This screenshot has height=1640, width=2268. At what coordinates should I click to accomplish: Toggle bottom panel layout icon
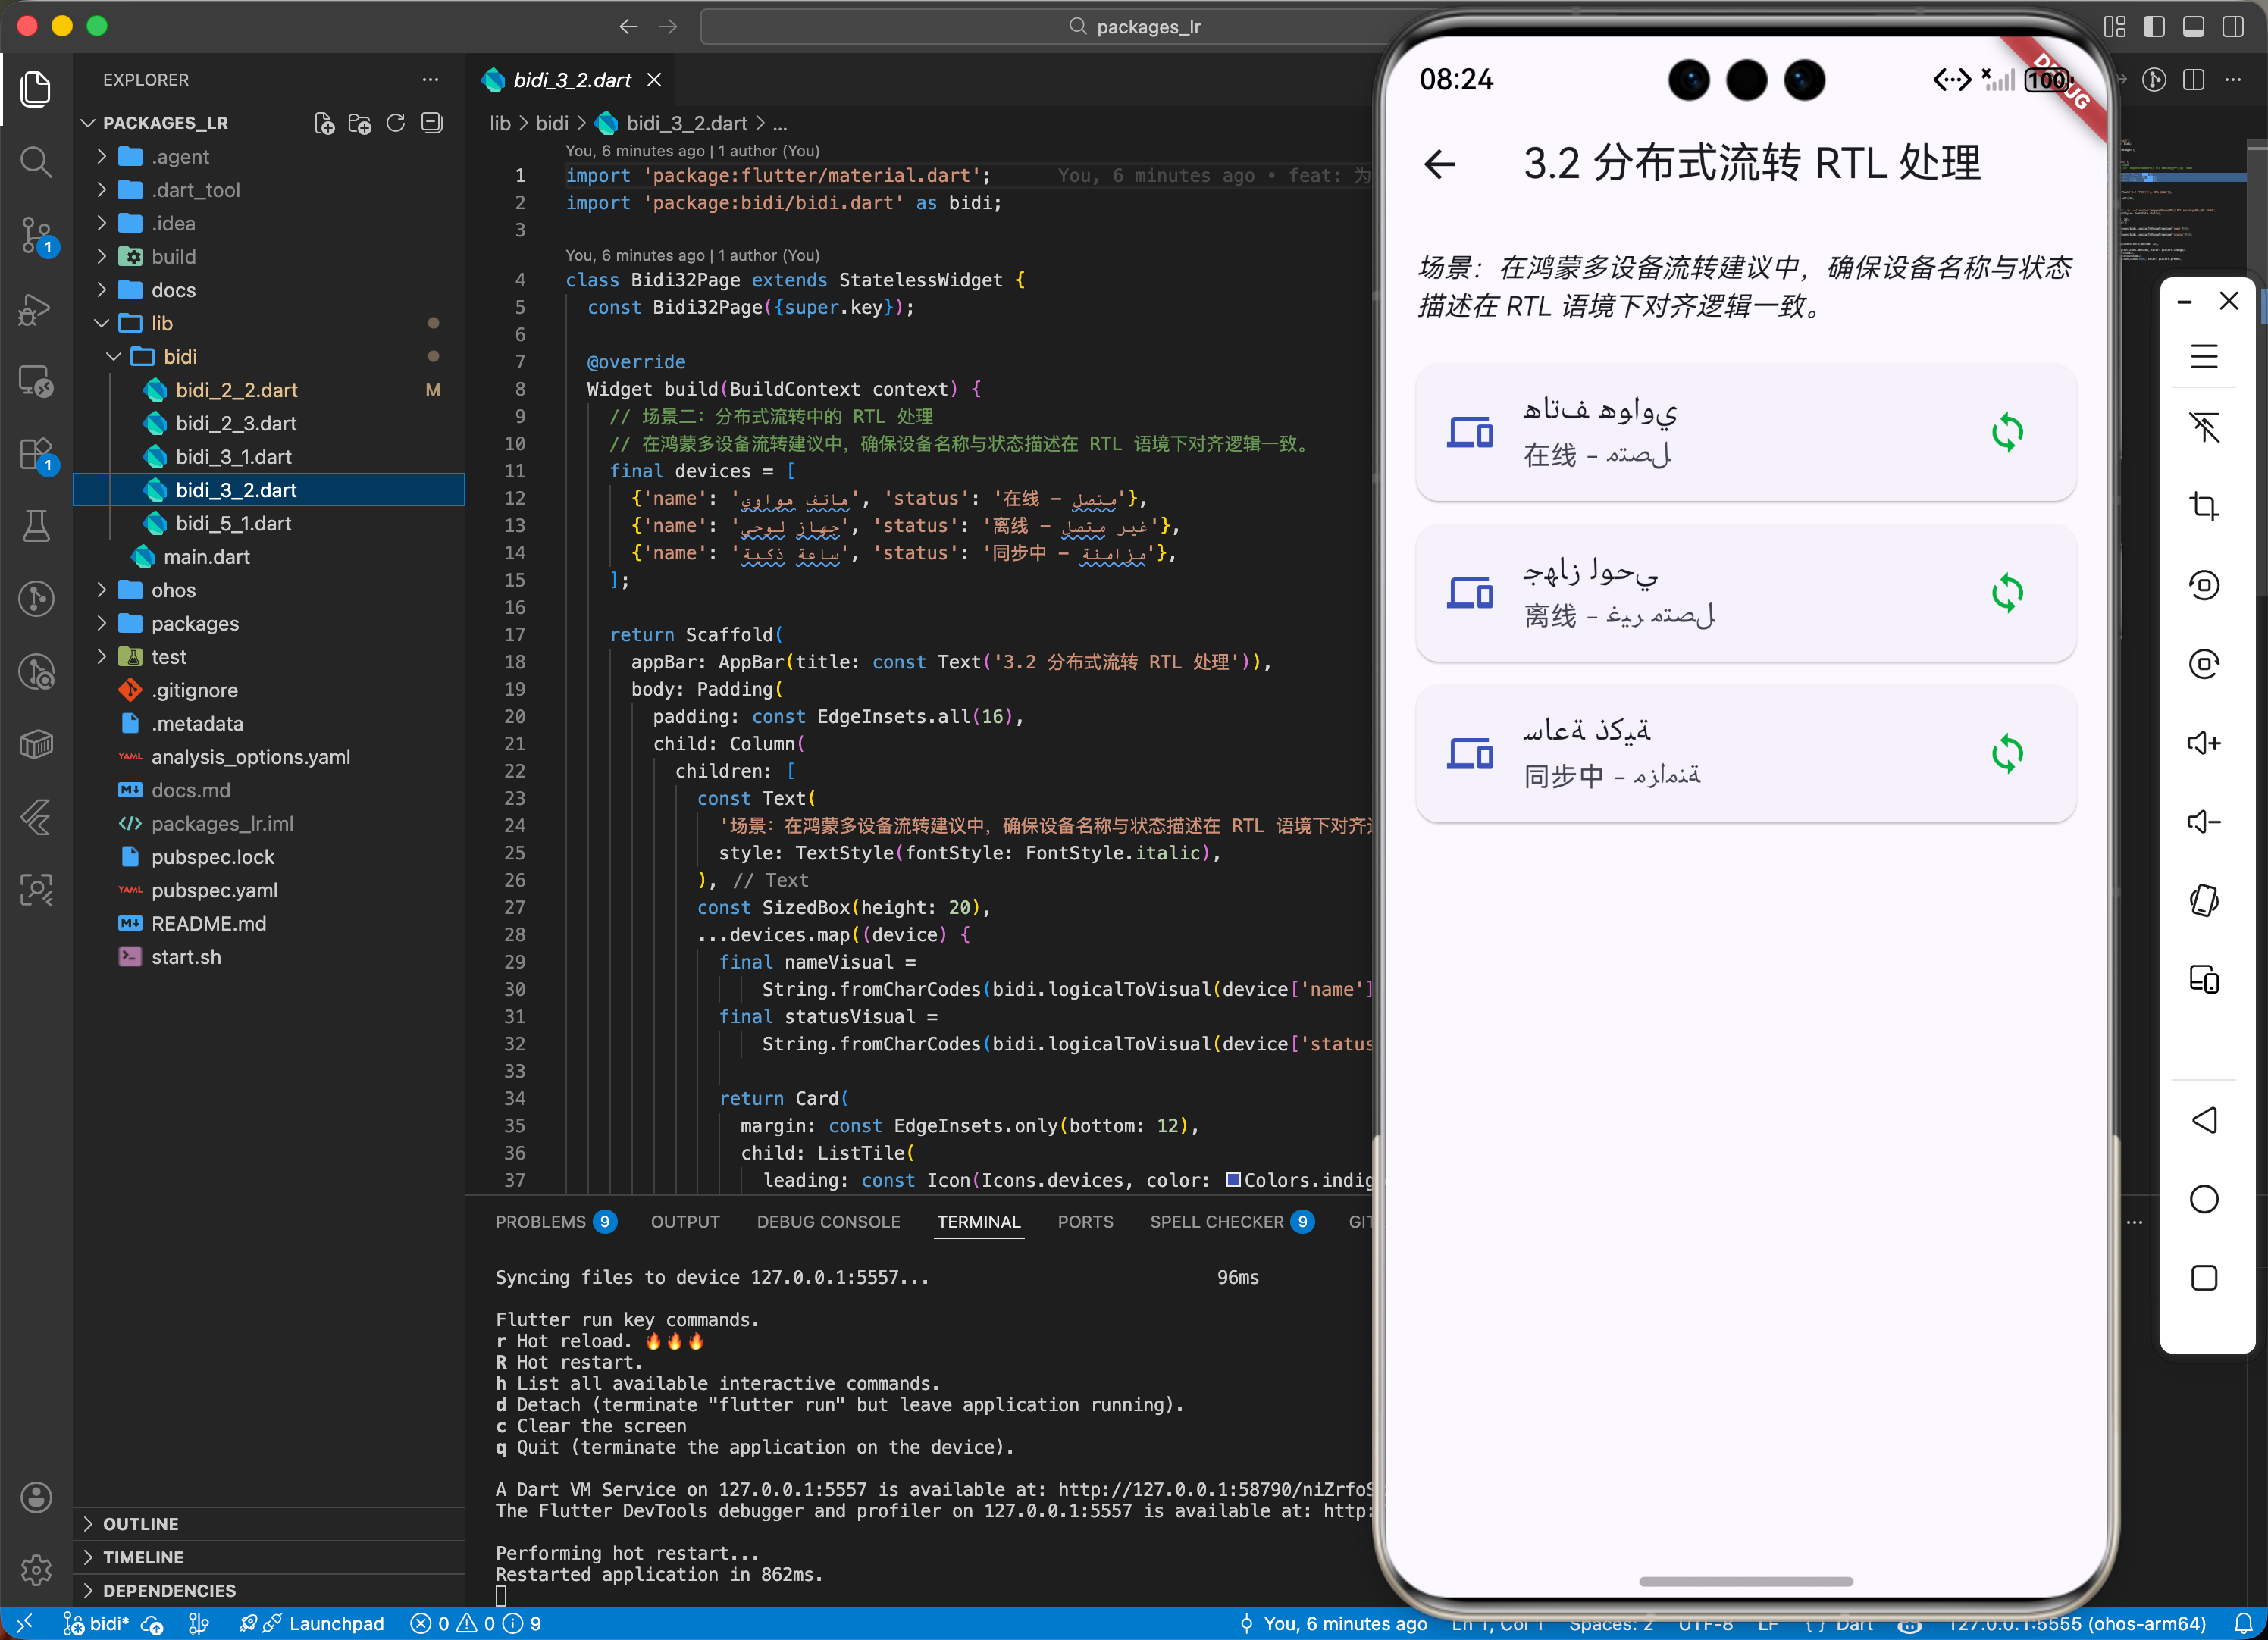pos(2193,27)
